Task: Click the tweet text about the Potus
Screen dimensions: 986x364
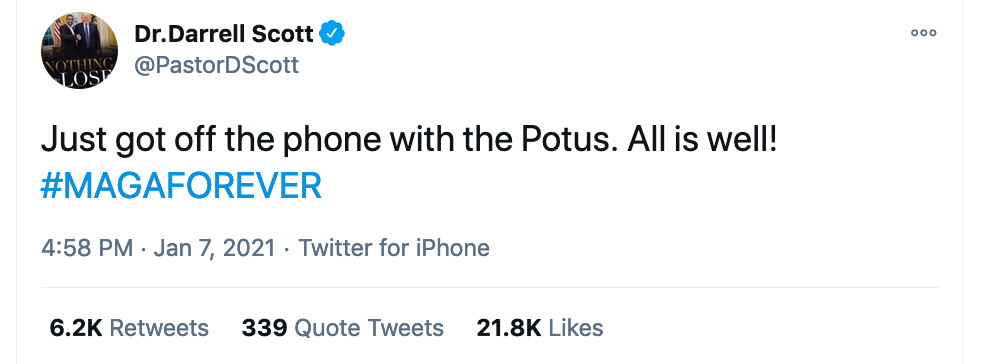Action: point(409,141)
